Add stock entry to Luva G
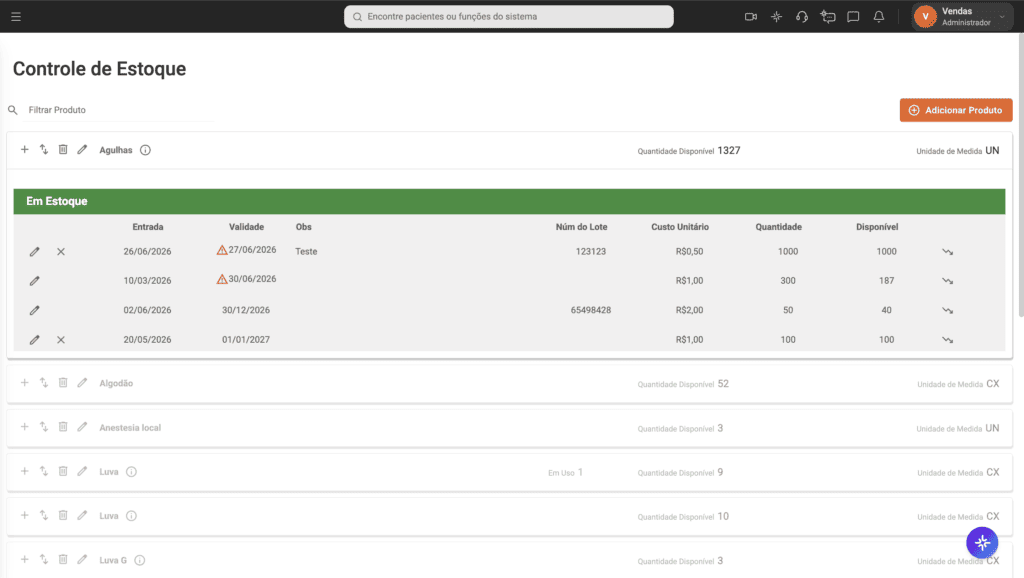 24,560
